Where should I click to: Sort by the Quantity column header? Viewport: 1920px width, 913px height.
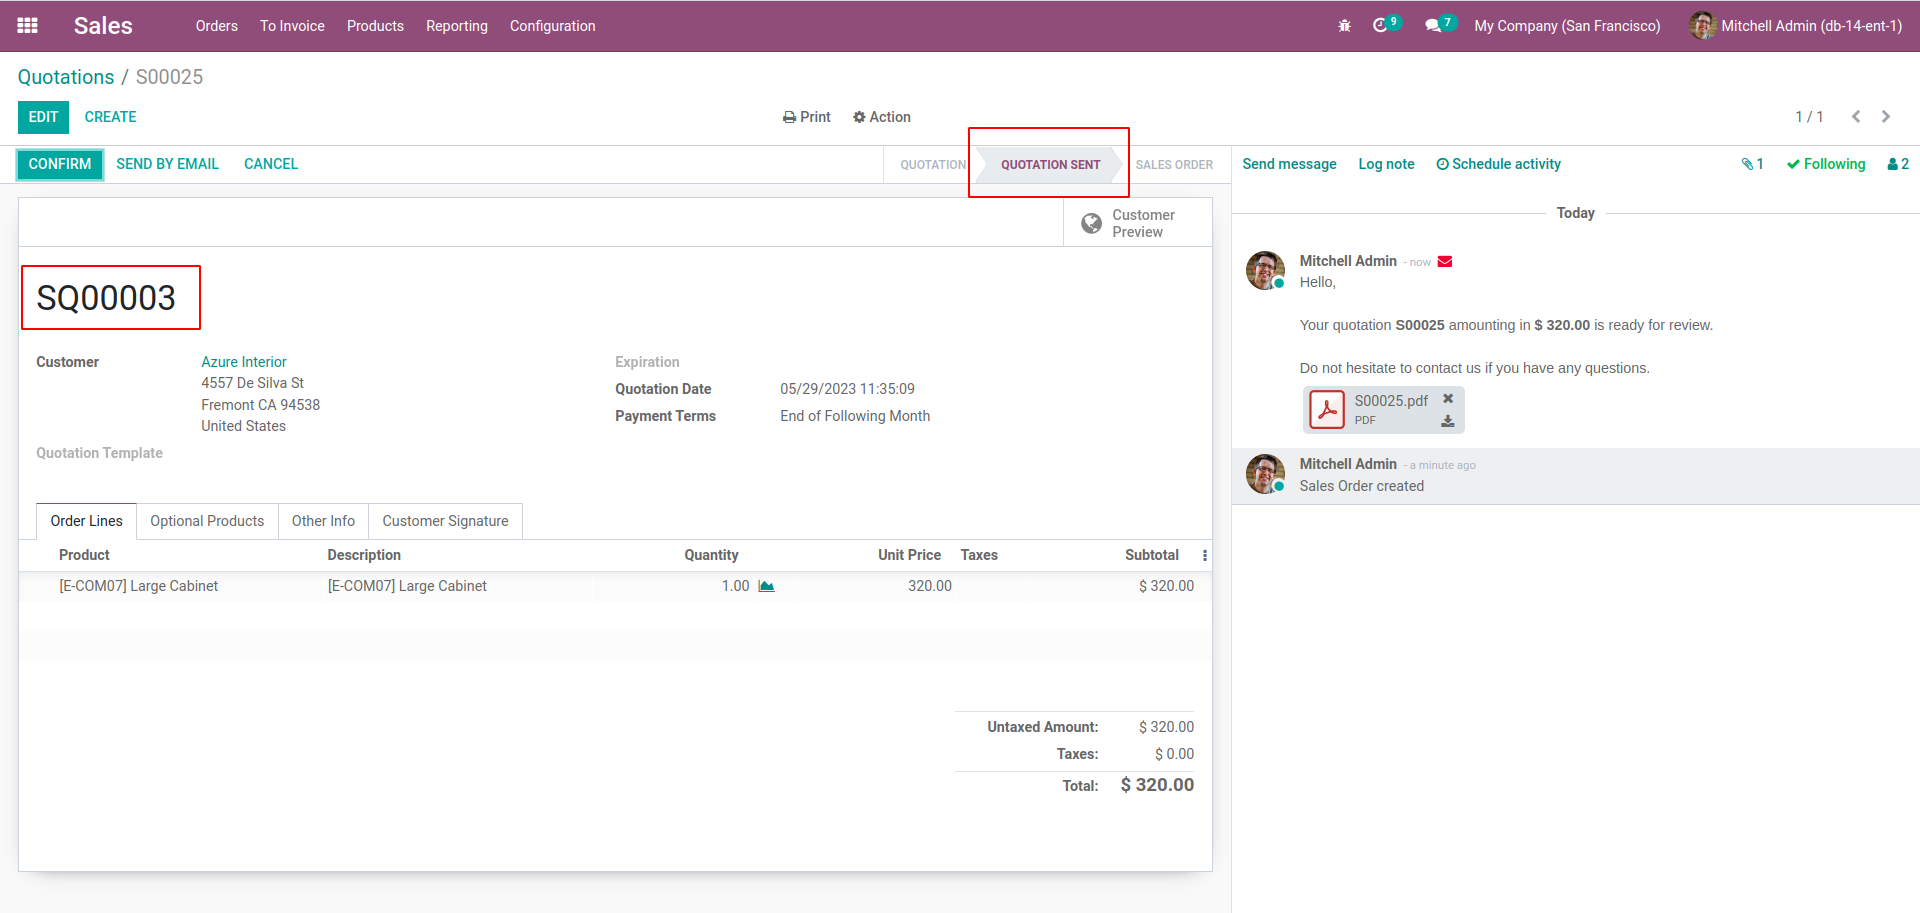pyautogui.click(x=711, y=555)
